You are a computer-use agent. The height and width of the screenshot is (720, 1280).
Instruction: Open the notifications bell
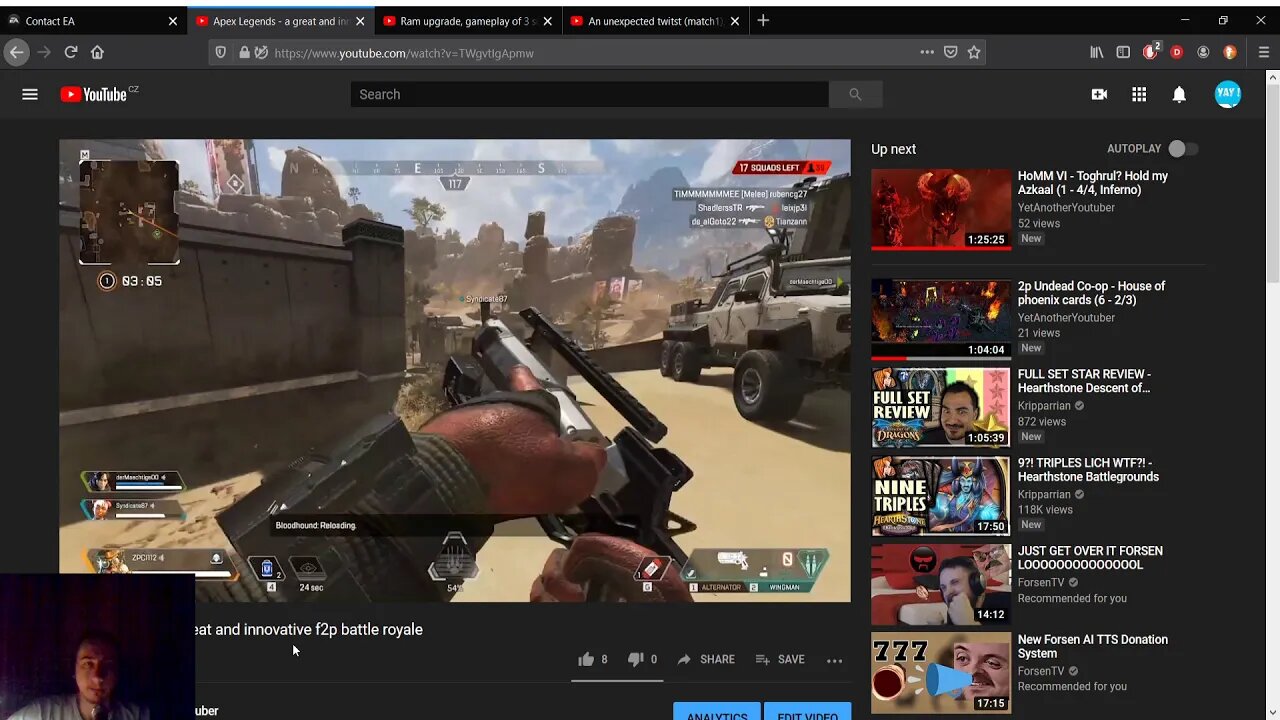[x=1179, y=94]
